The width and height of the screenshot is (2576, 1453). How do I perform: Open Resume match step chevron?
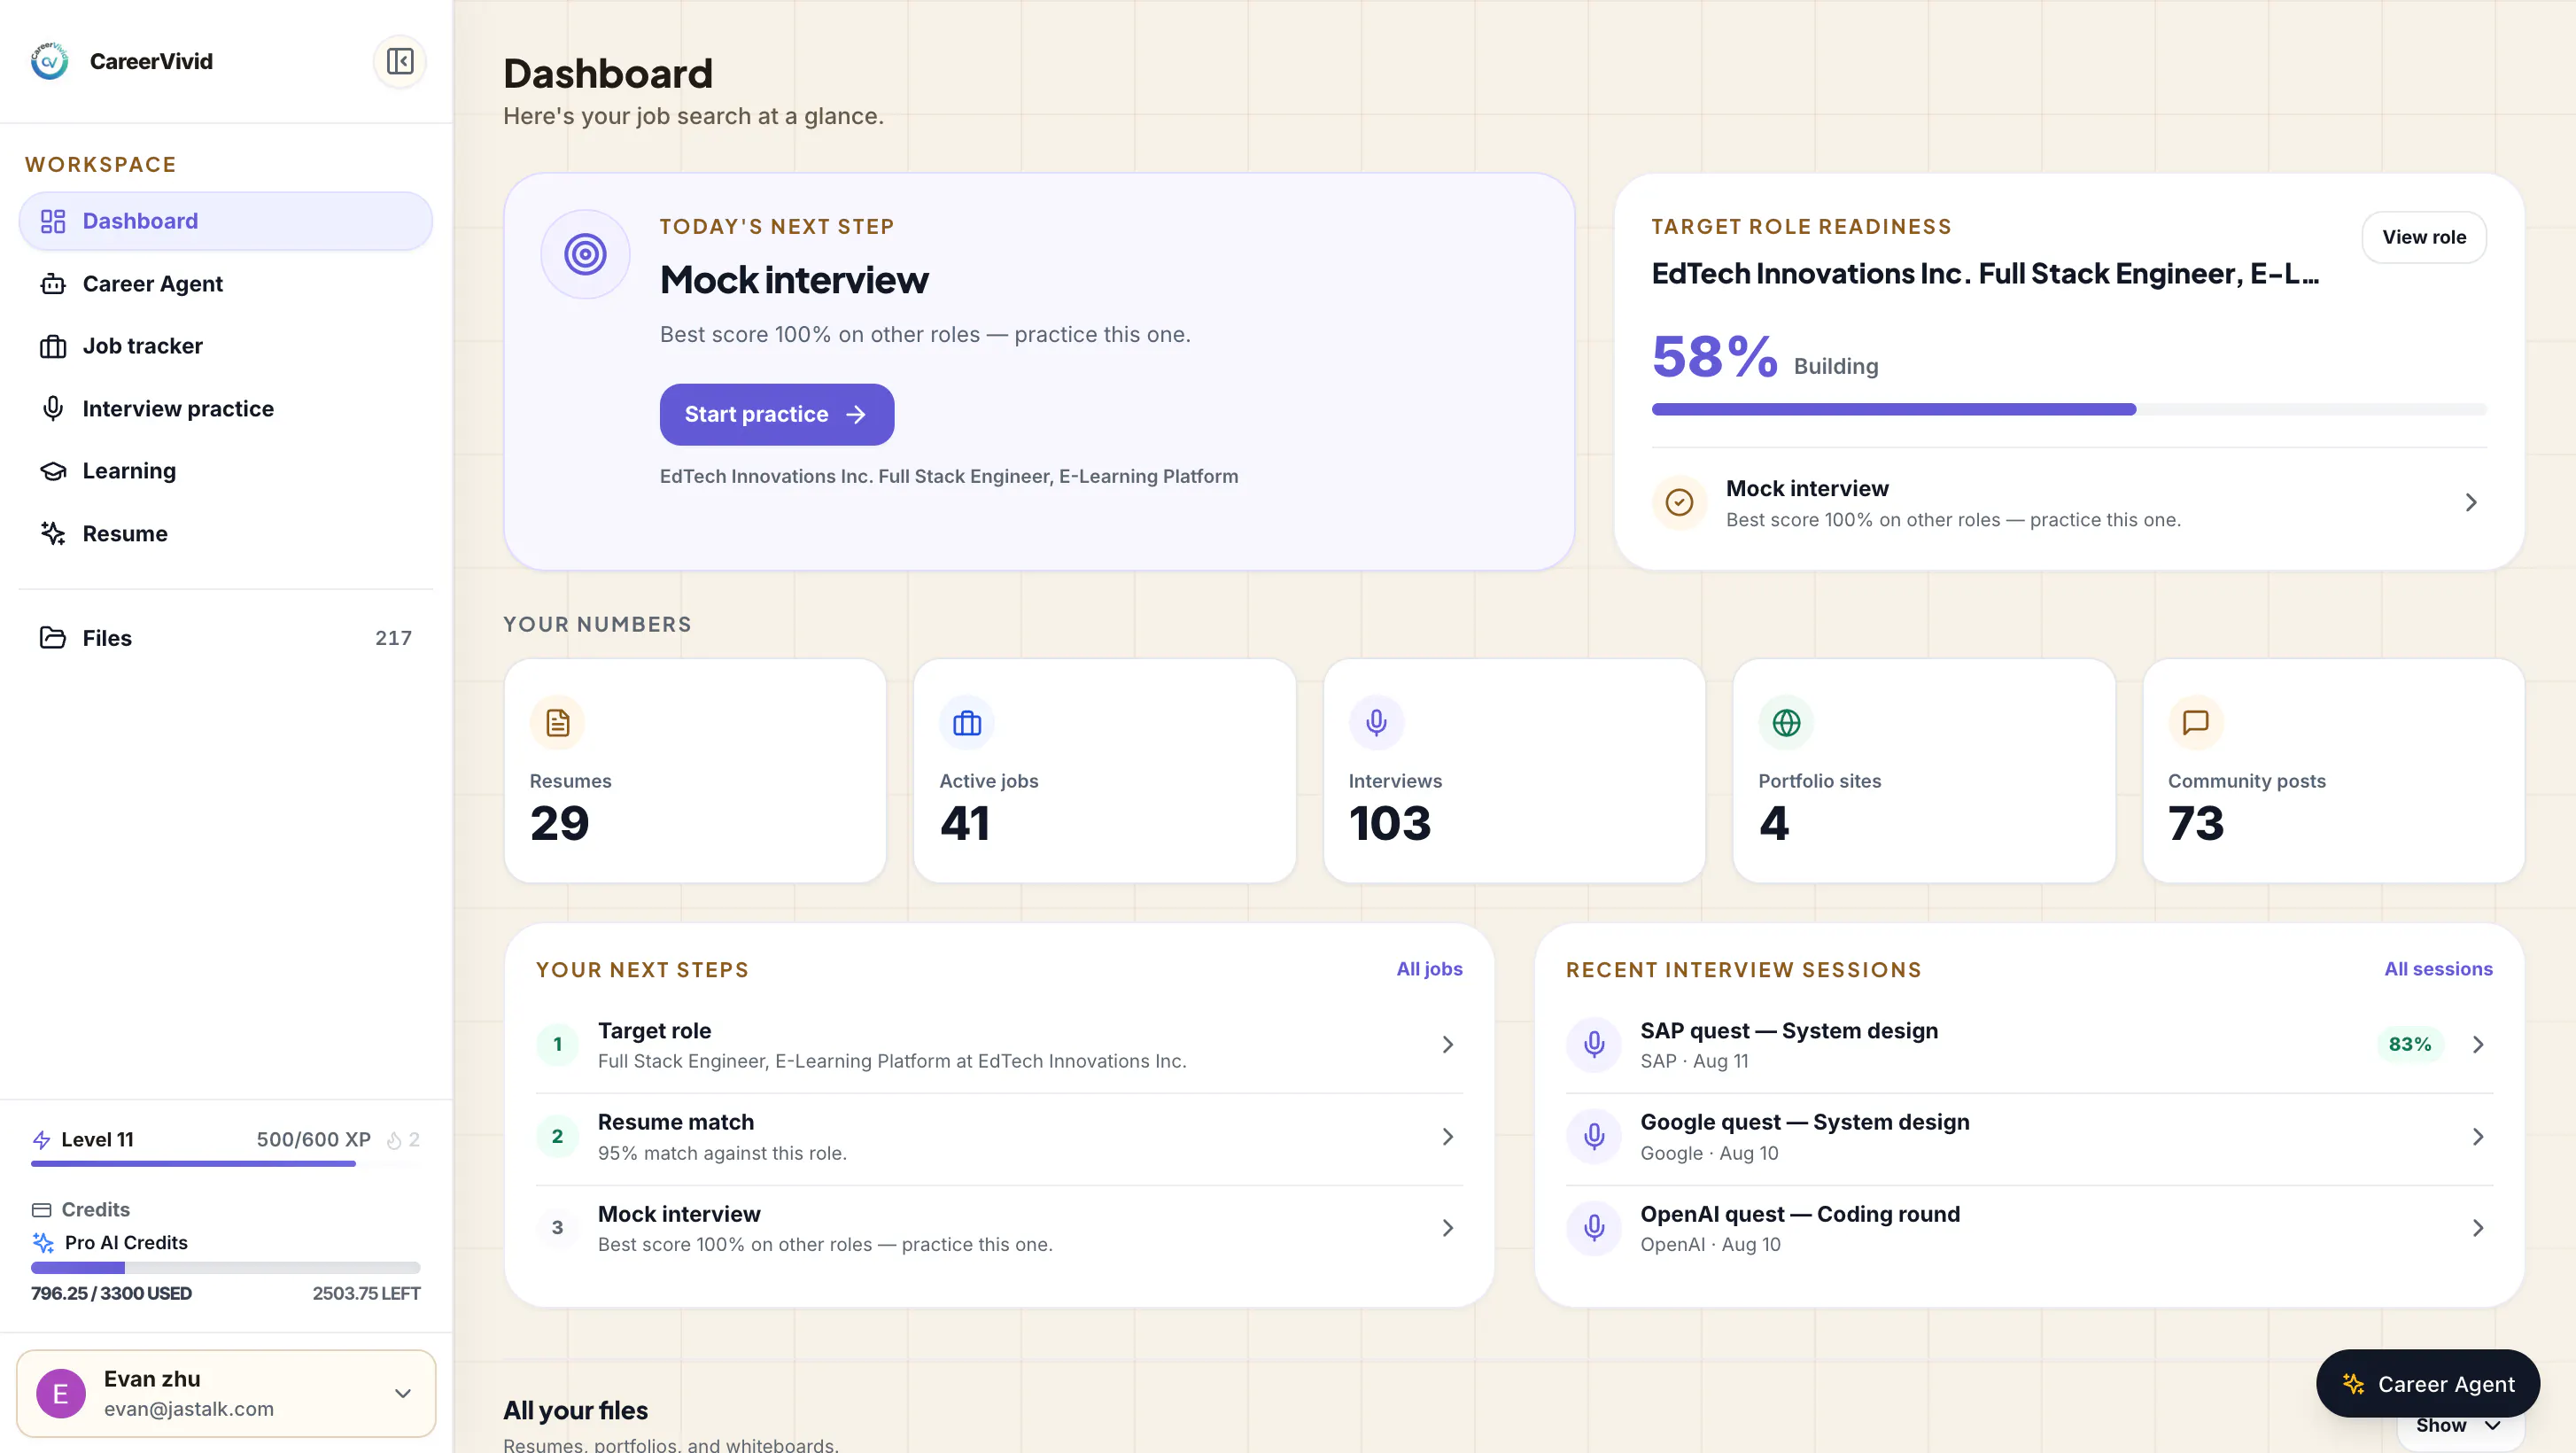[1447, 1137]
